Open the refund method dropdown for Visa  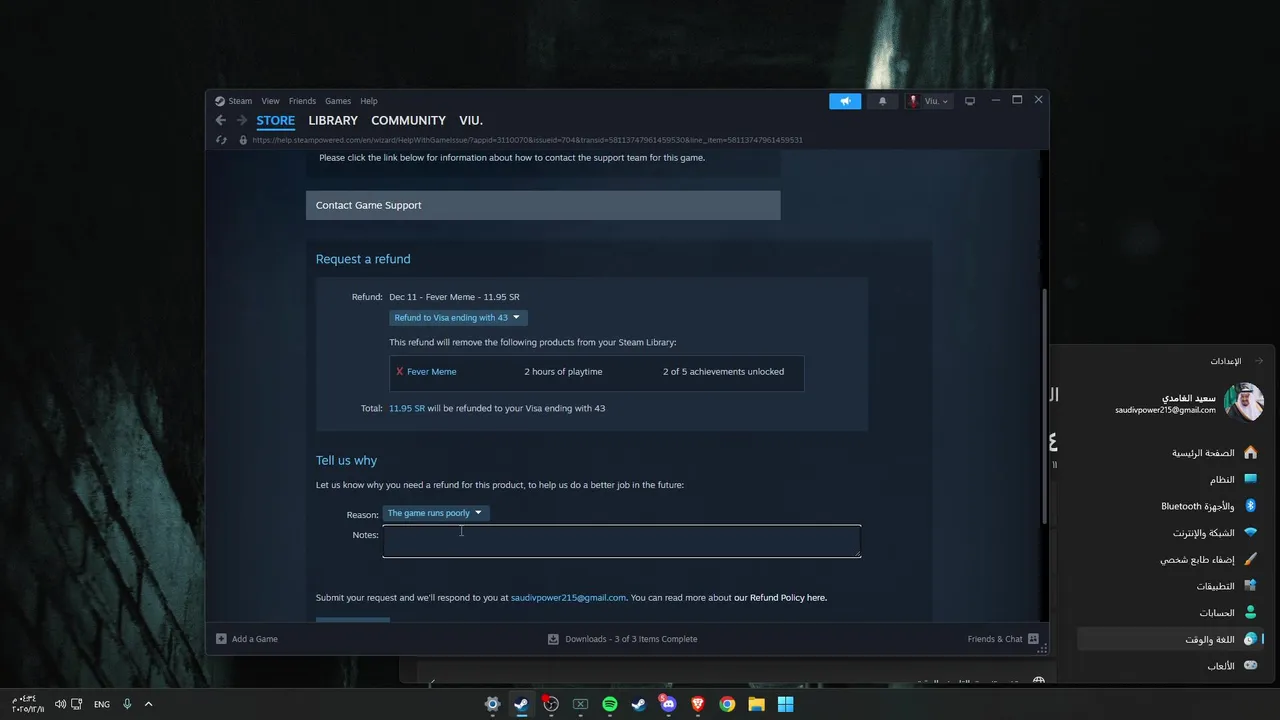coord(458,318)
